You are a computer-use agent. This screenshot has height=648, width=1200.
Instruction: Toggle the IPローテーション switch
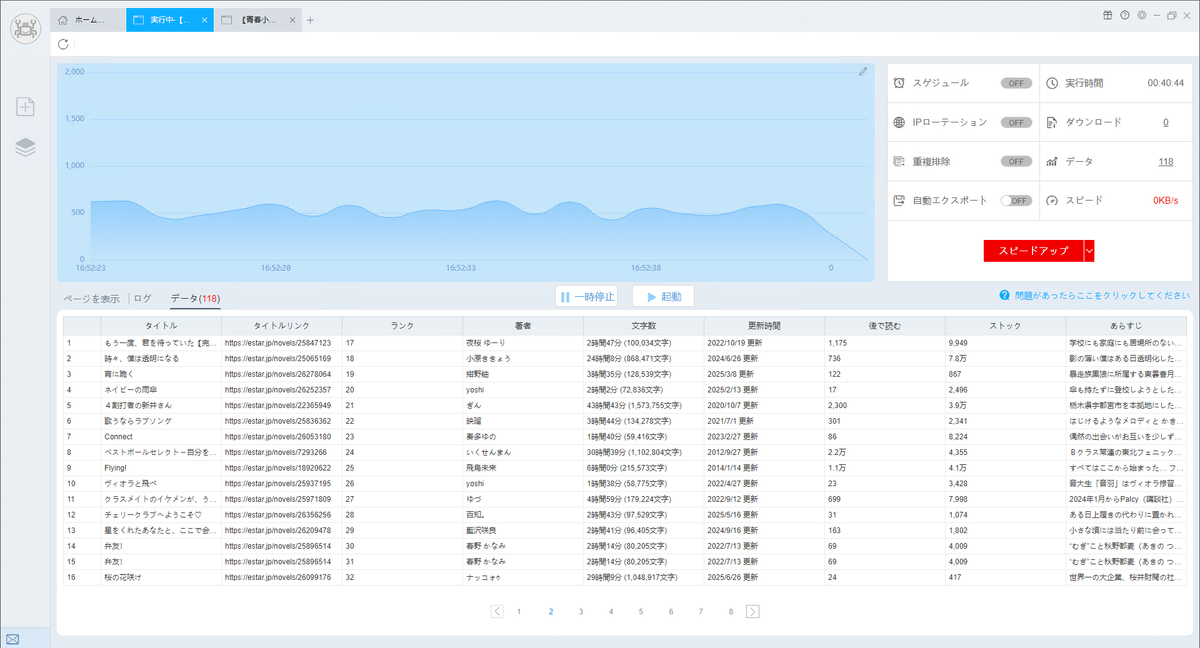1016,122
